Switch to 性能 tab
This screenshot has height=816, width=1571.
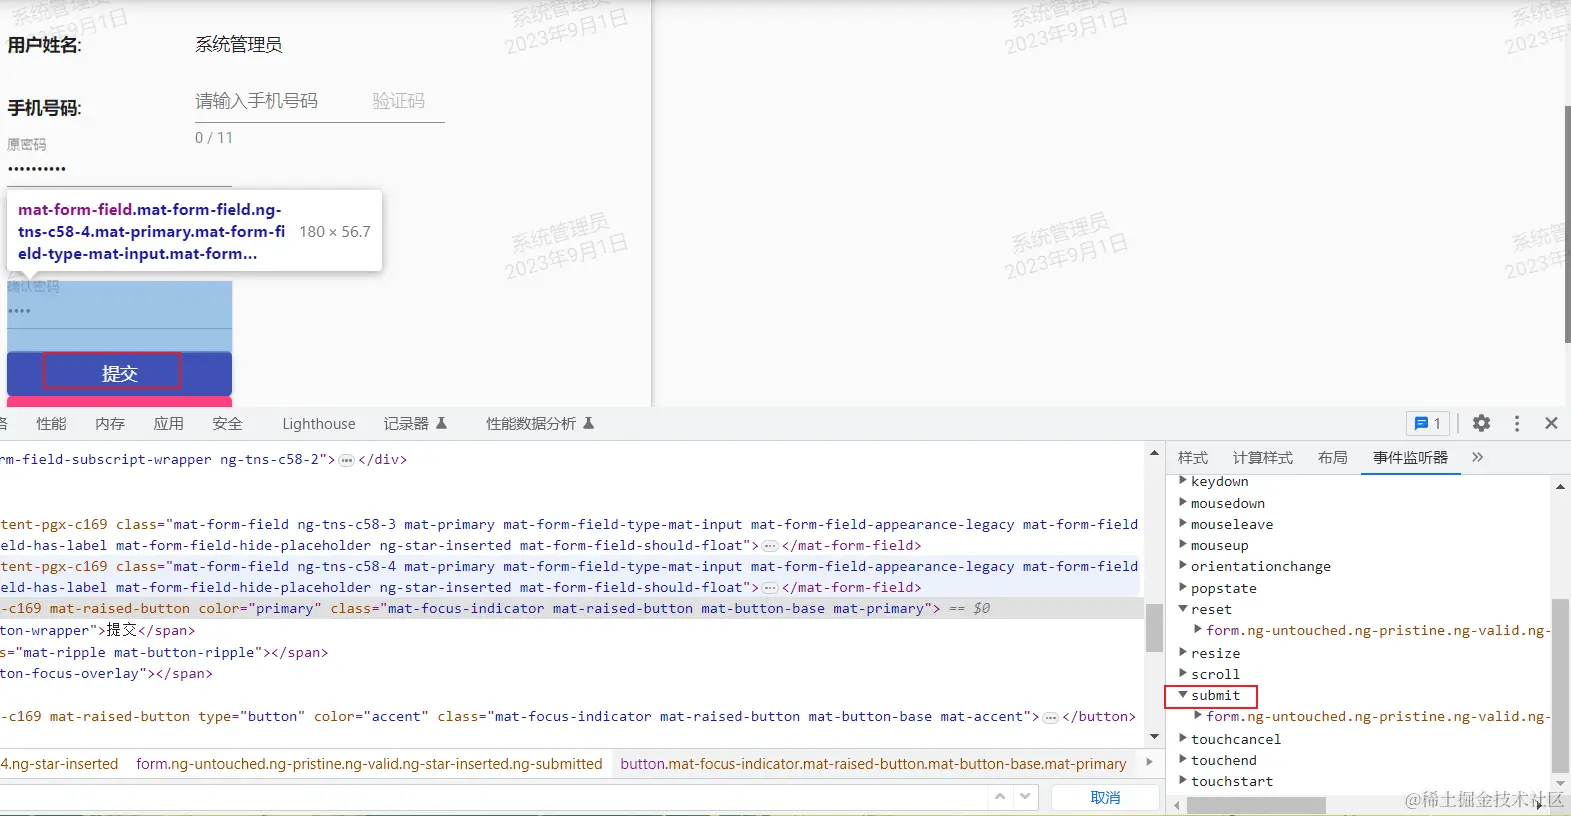click(51, 423)
